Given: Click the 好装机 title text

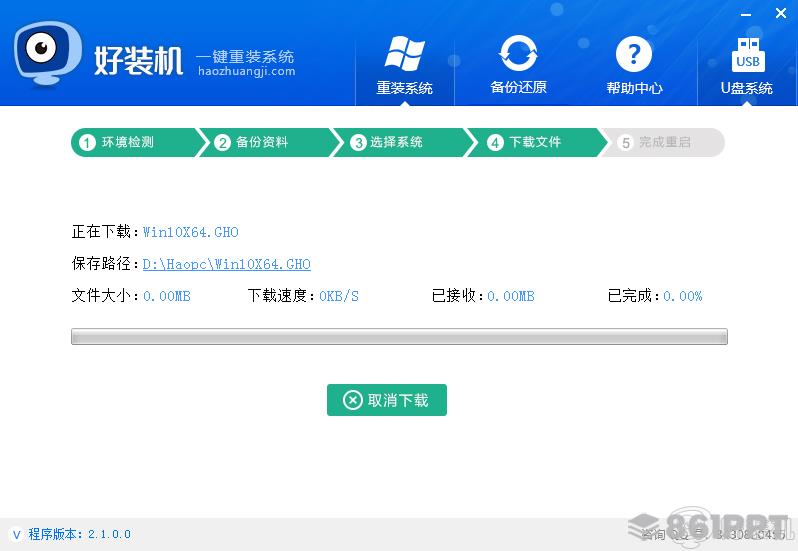Looking at the screenshot, I should [x=138, y=61].
